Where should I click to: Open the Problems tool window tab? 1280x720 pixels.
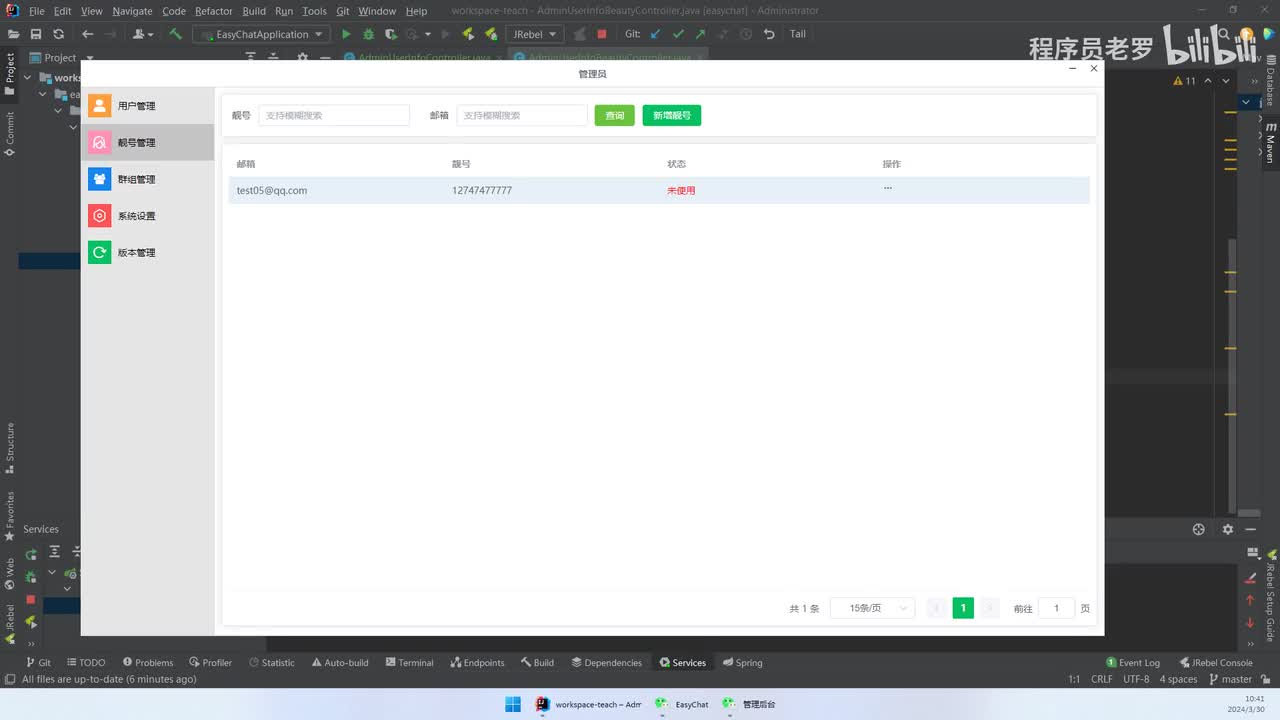pos(148,662)
